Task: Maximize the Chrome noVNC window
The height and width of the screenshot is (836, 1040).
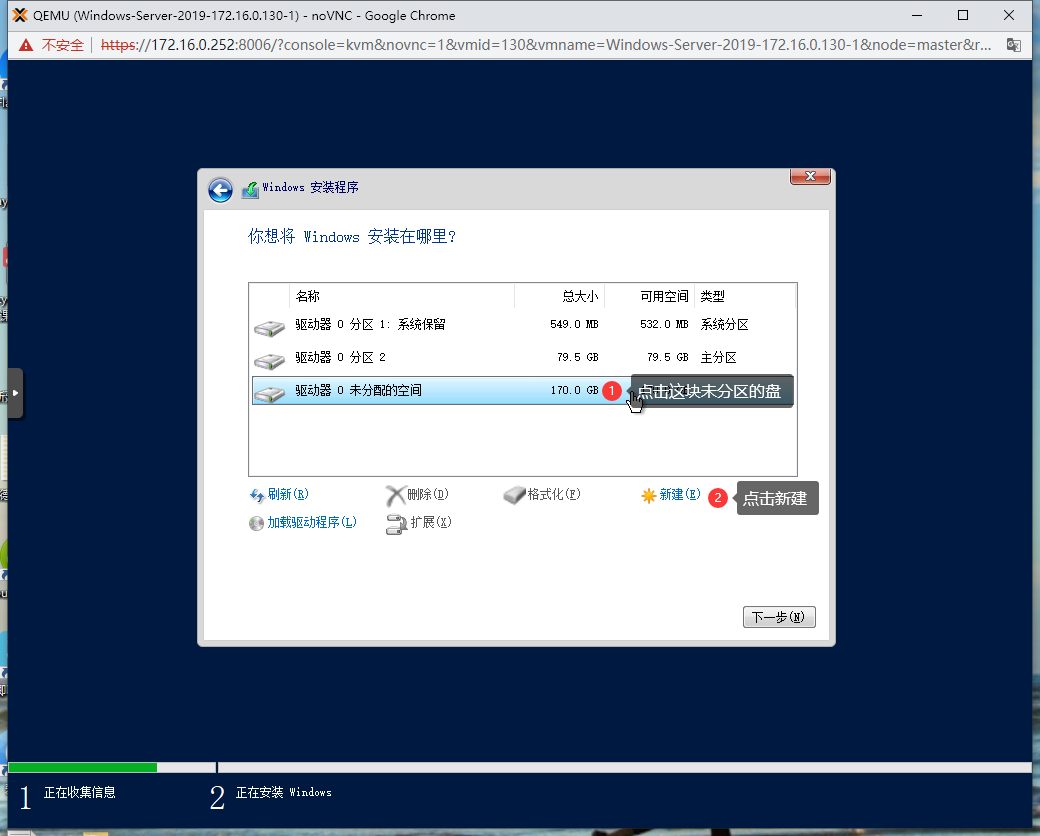Action: click(x=963, y=15)
